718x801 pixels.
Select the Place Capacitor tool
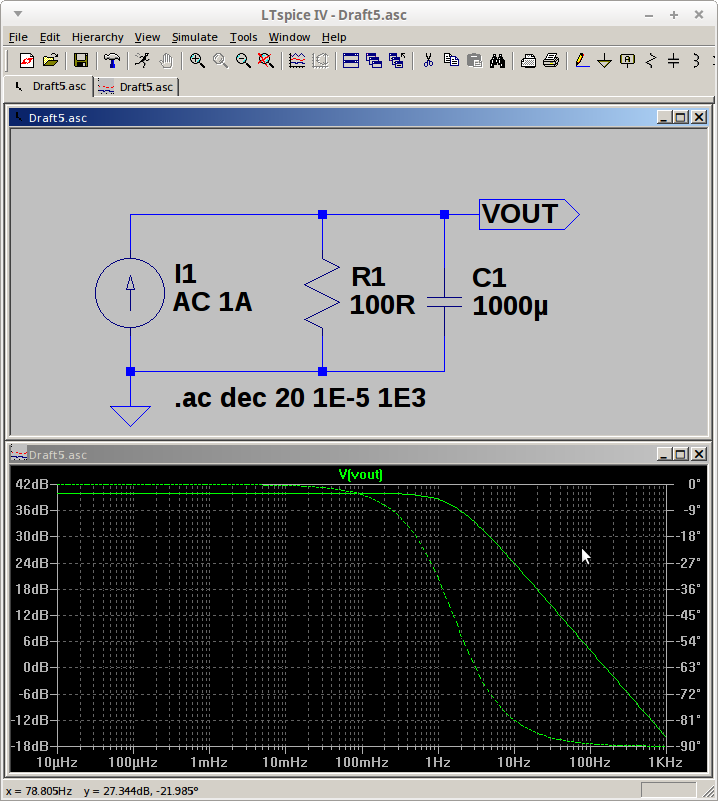pos(674,61)
